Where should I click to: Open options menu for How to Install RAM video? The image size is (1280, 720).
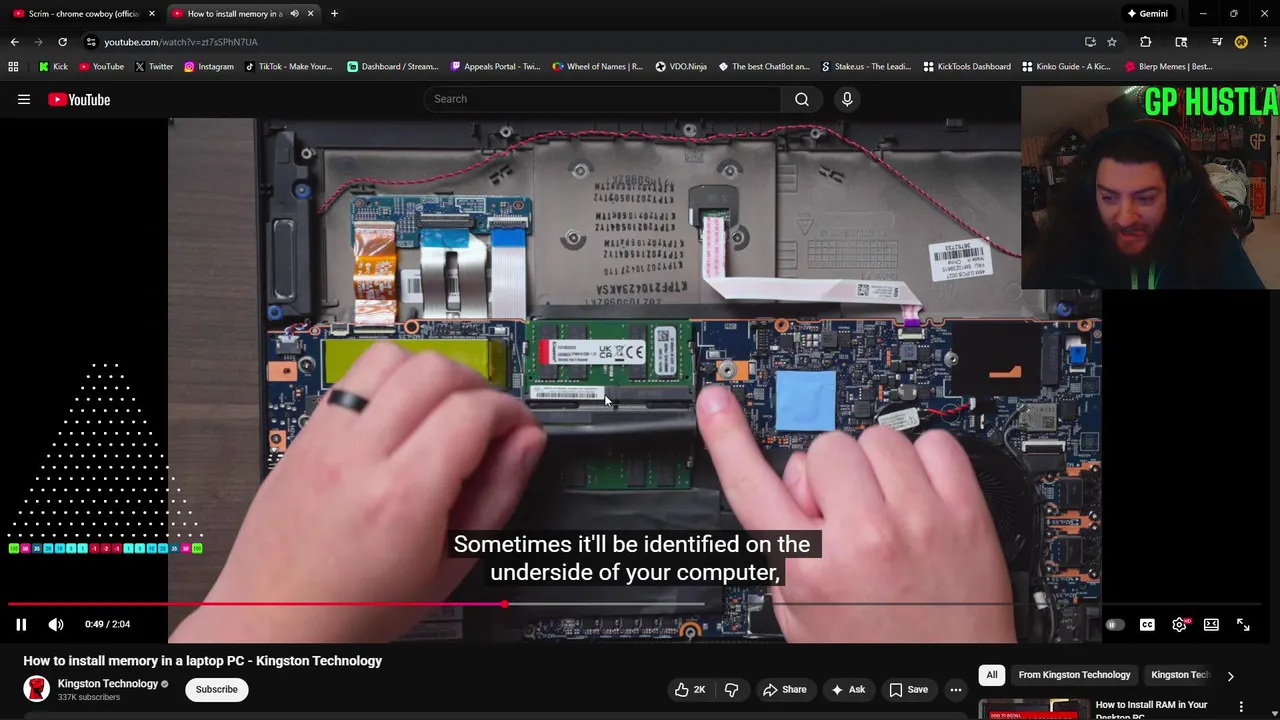pyautogui.click(x=1241, y=706)
